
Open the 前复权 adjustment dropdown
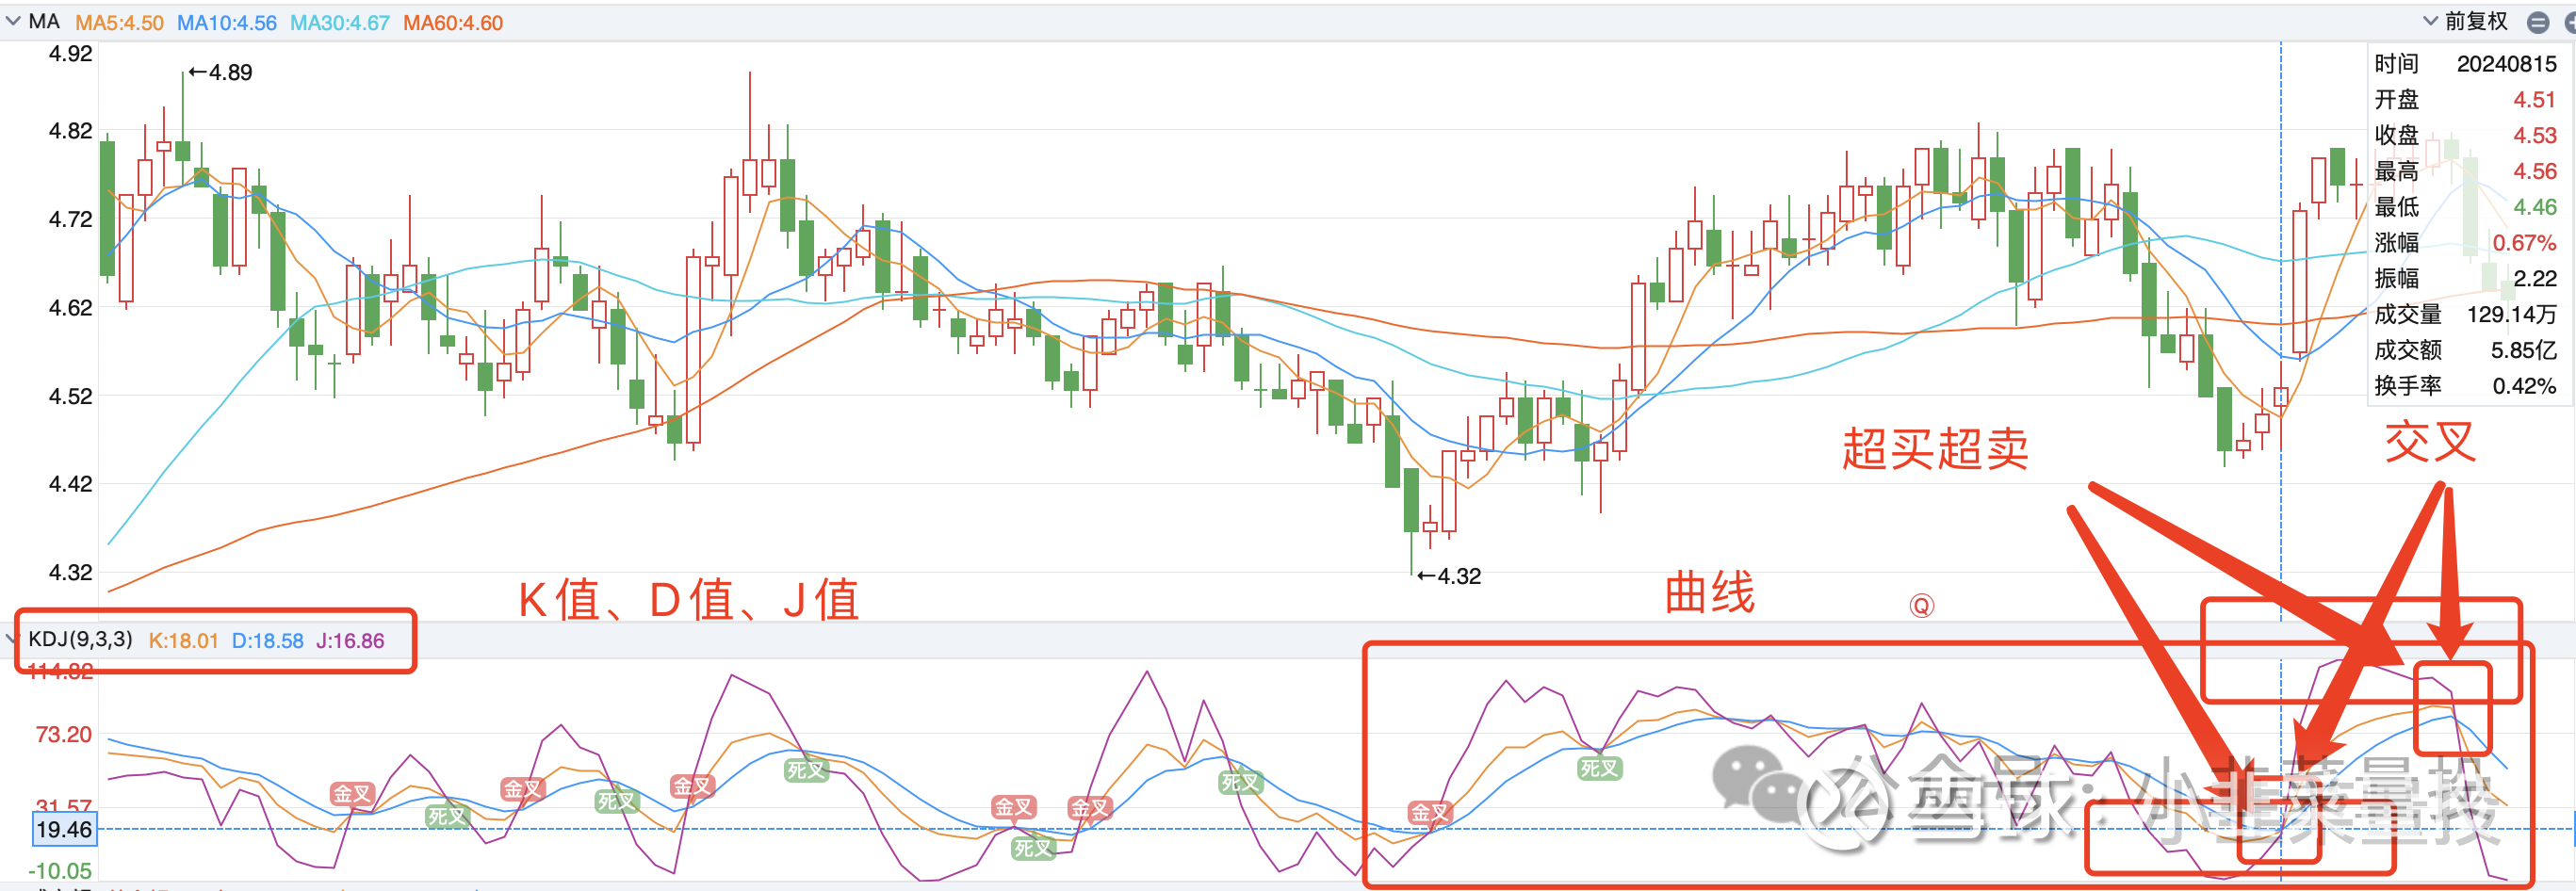(x=2466, y=21)
